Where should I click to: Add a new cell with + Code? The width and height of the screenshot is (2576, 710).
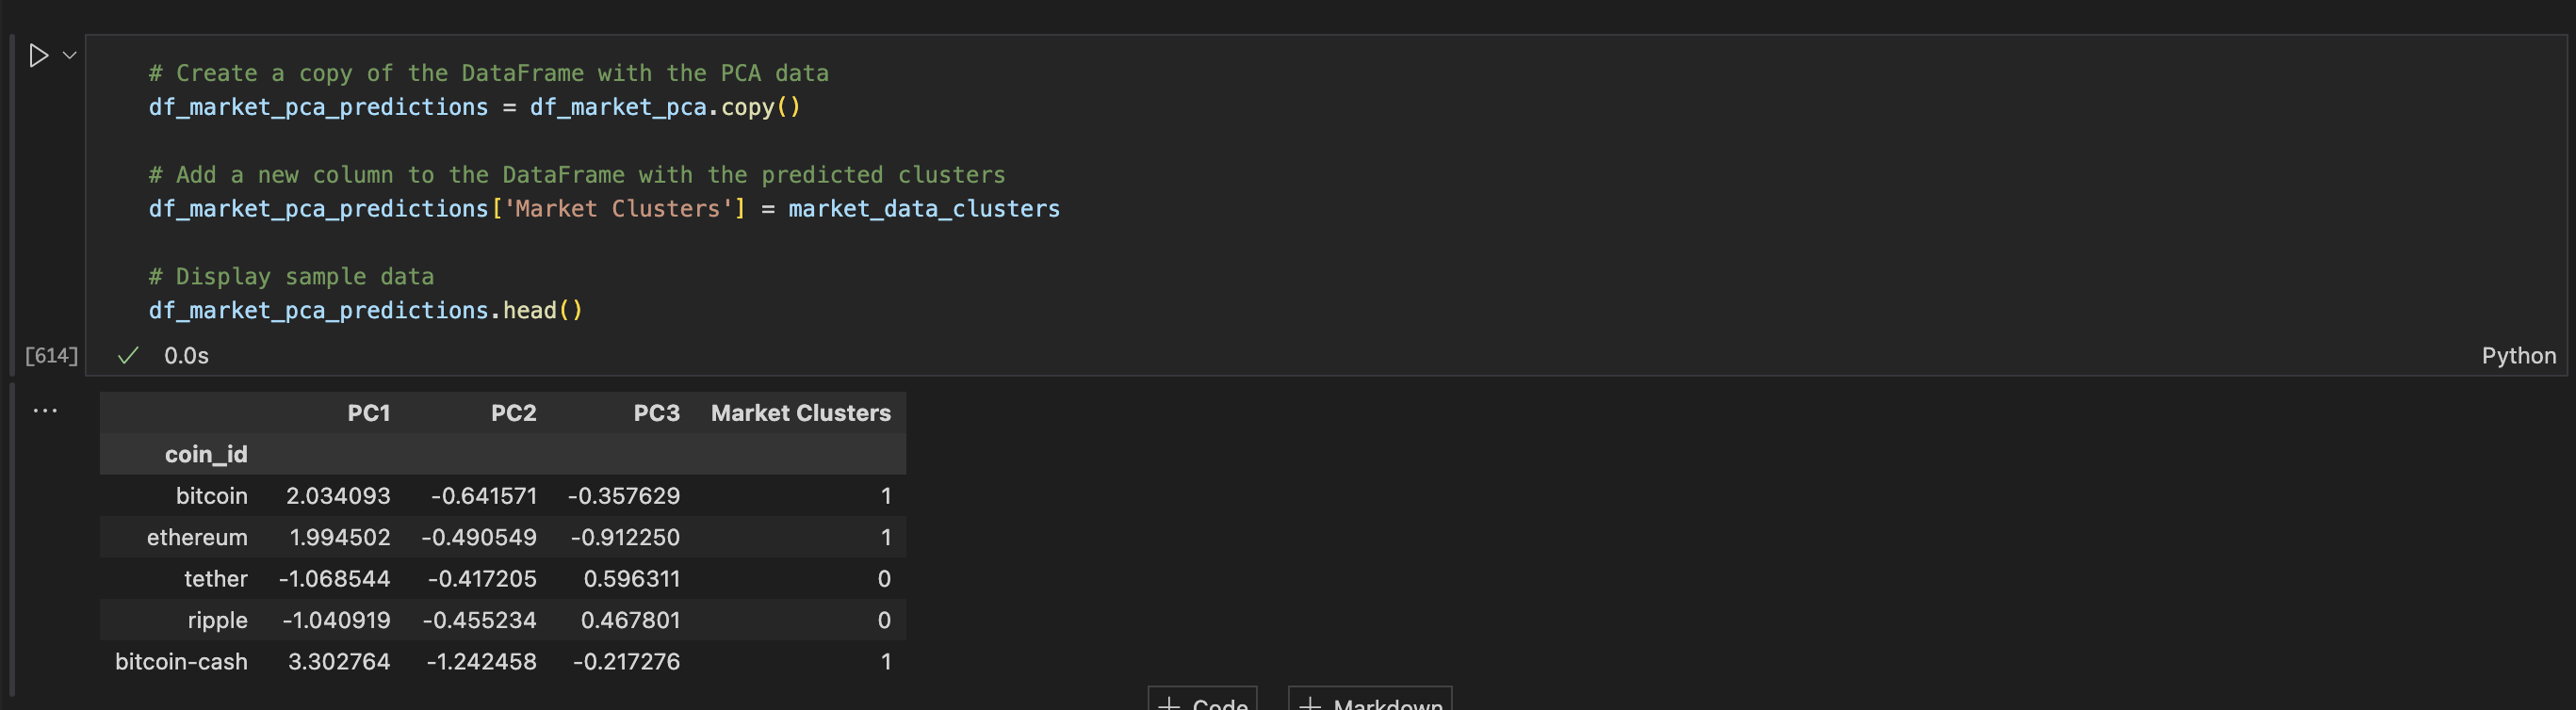1202,703
